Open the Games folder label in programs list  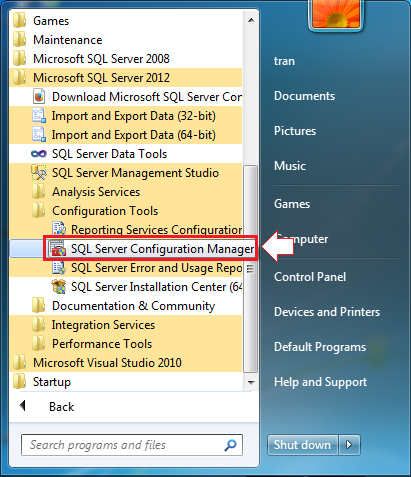point(51,21)
